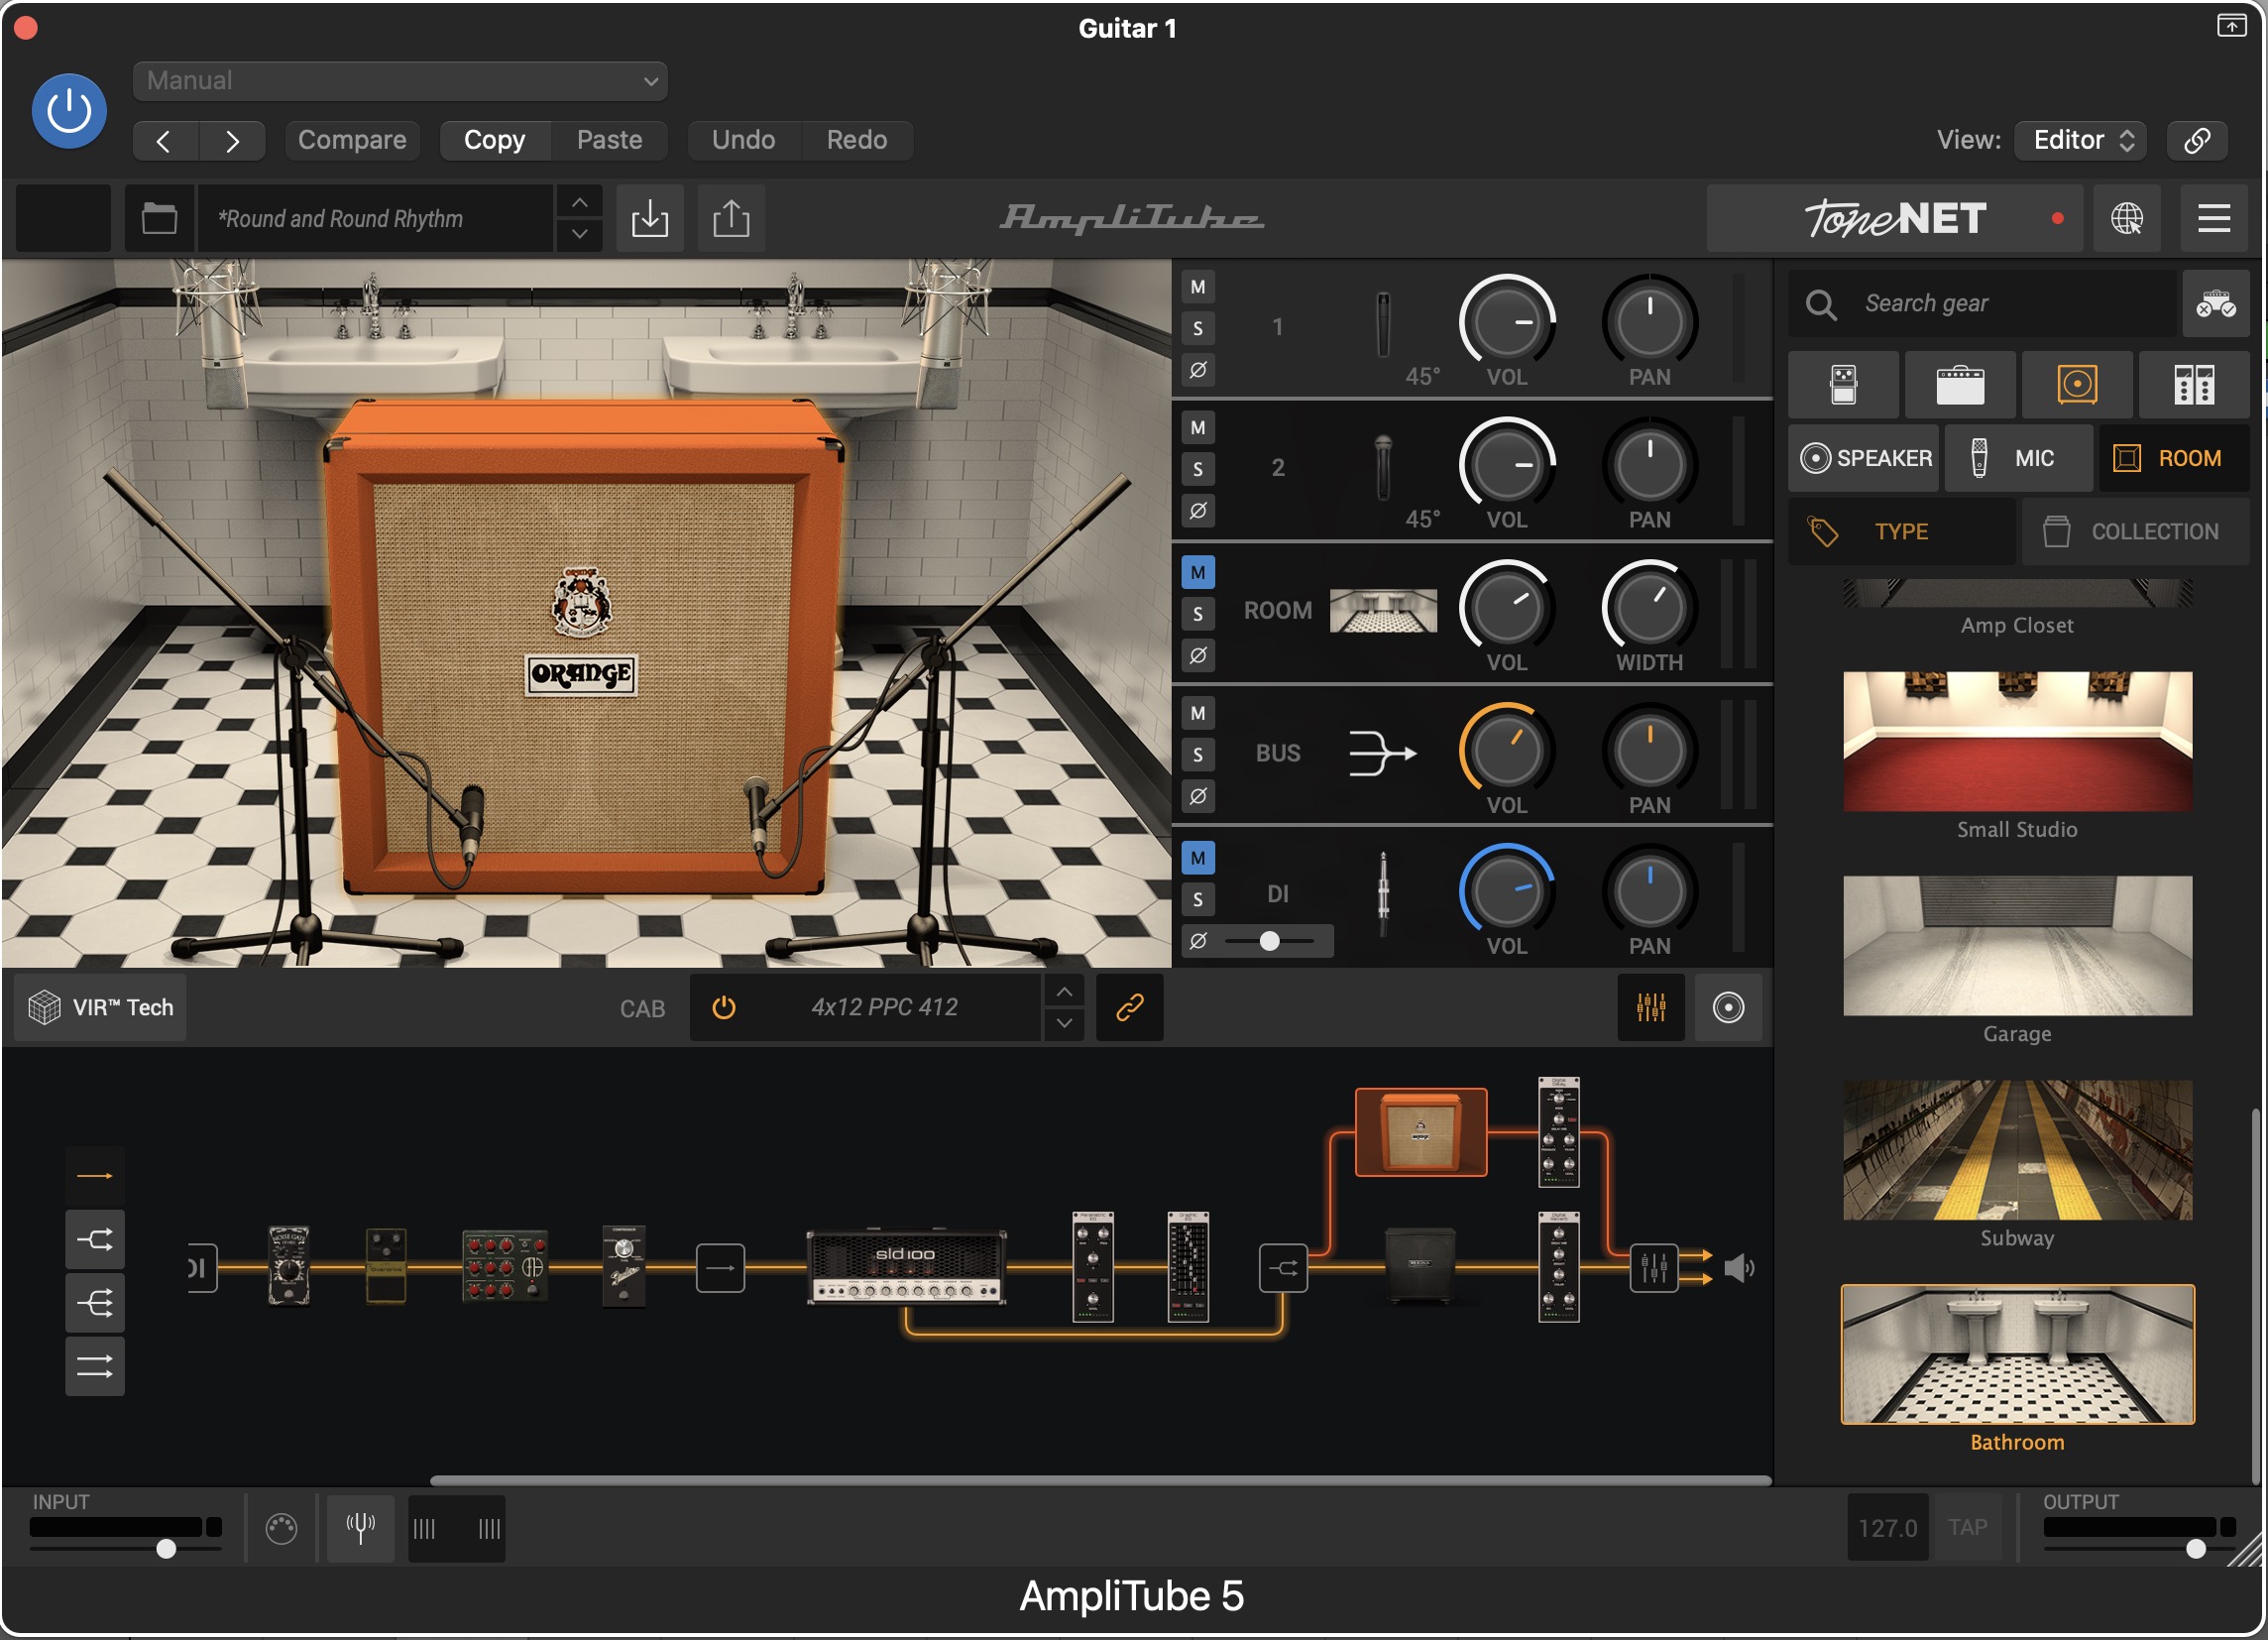The image size is (2268, 1640).
Task: Open the Editor view dropdown
Action: [2082, 140]
